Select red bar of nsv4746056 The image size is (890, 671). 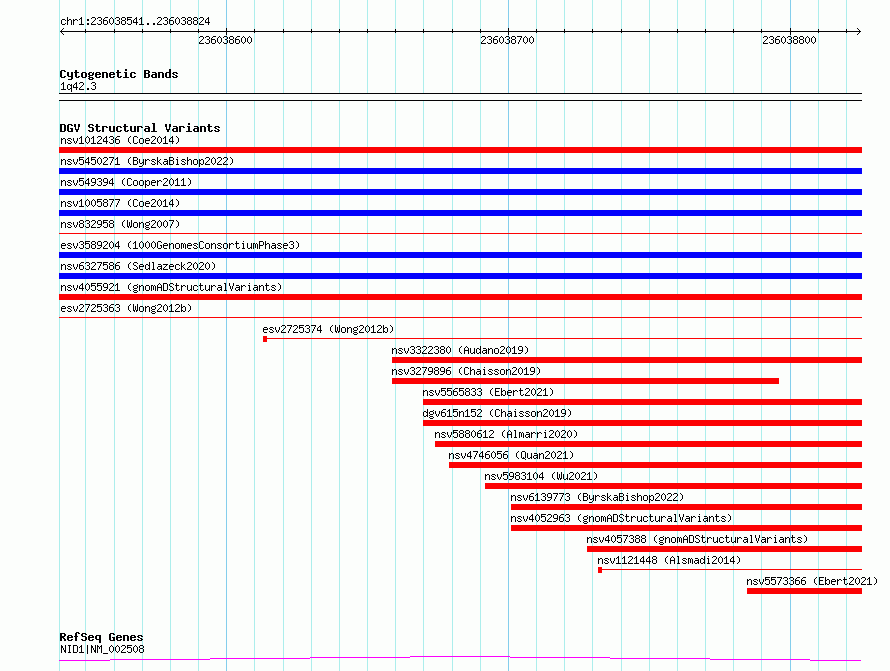pos(656,465)
